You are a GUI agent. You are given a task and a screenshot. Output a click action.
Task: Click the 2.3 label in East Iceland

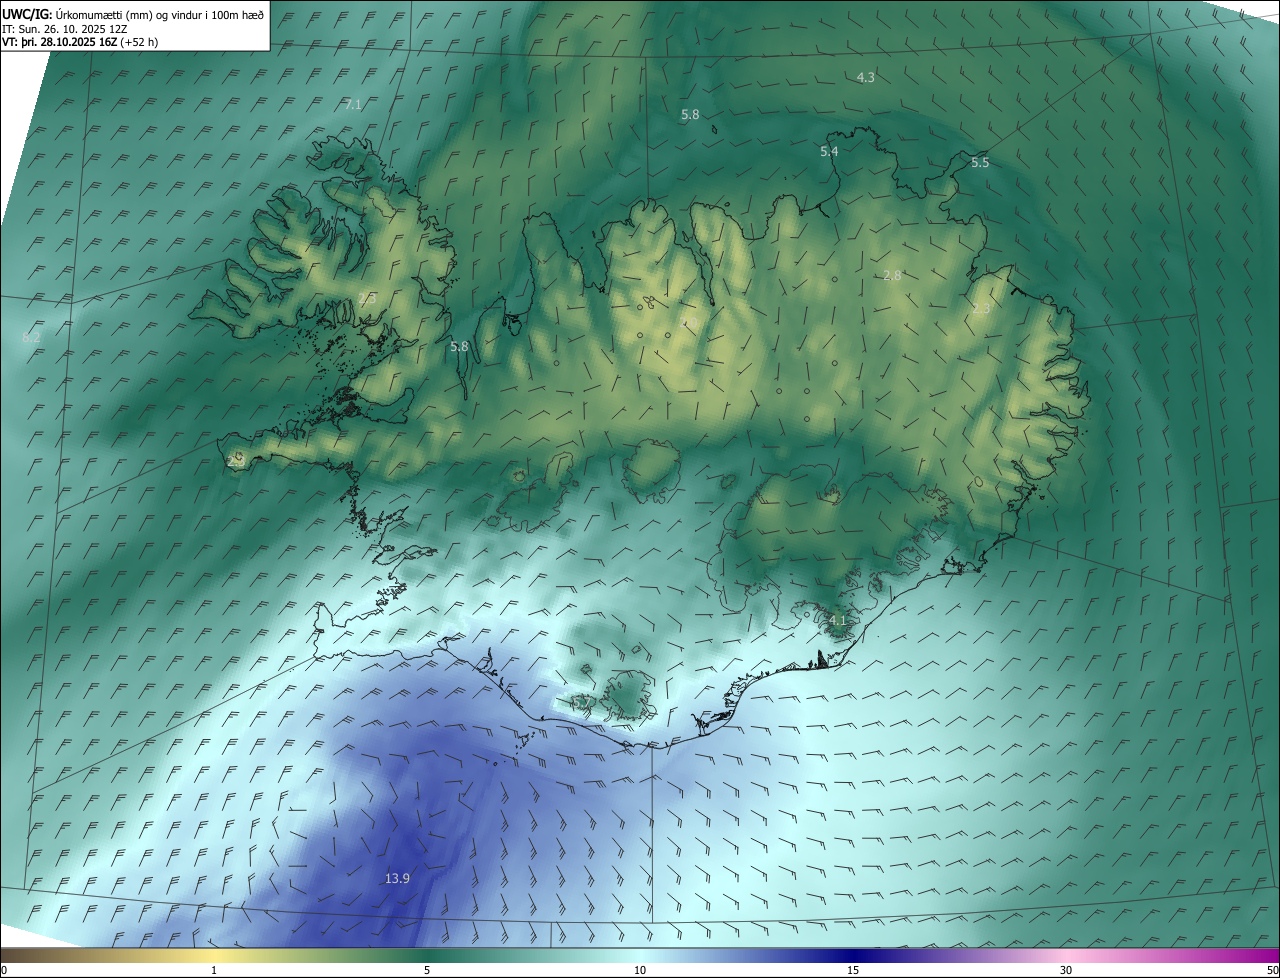click(x=981, y=309)
